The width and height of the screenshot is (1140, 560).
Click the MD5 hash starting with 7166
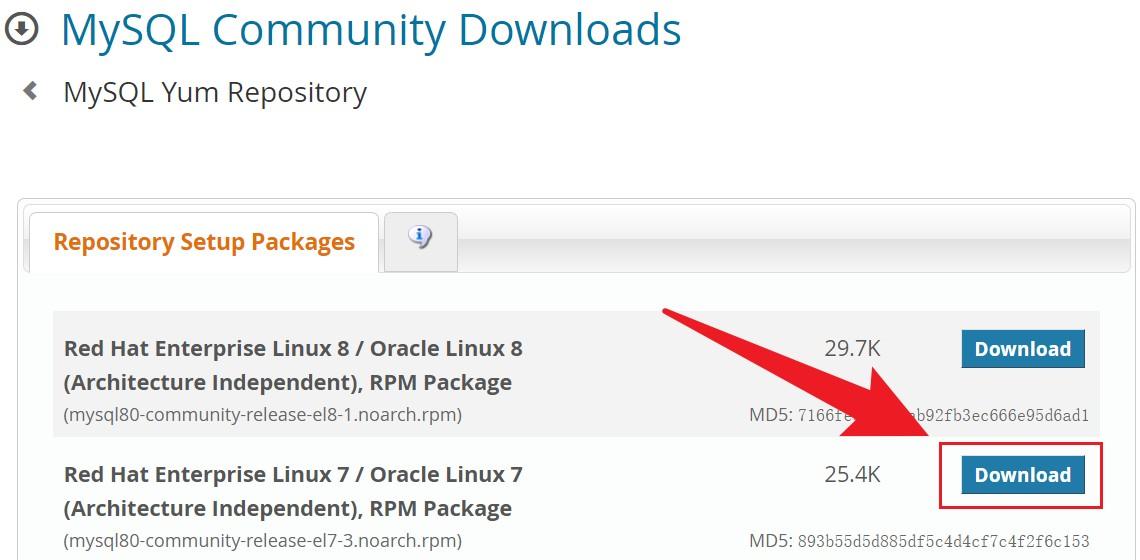click(942, 415)
